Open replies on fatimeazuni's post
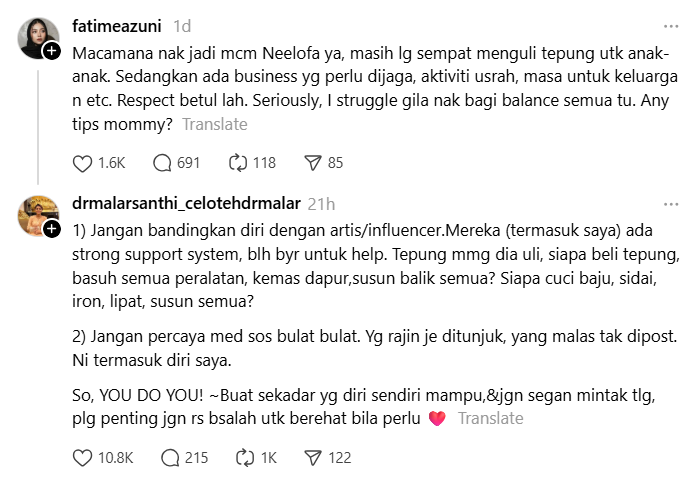Screen dimensions: 692x480 (x=163, y=162)
